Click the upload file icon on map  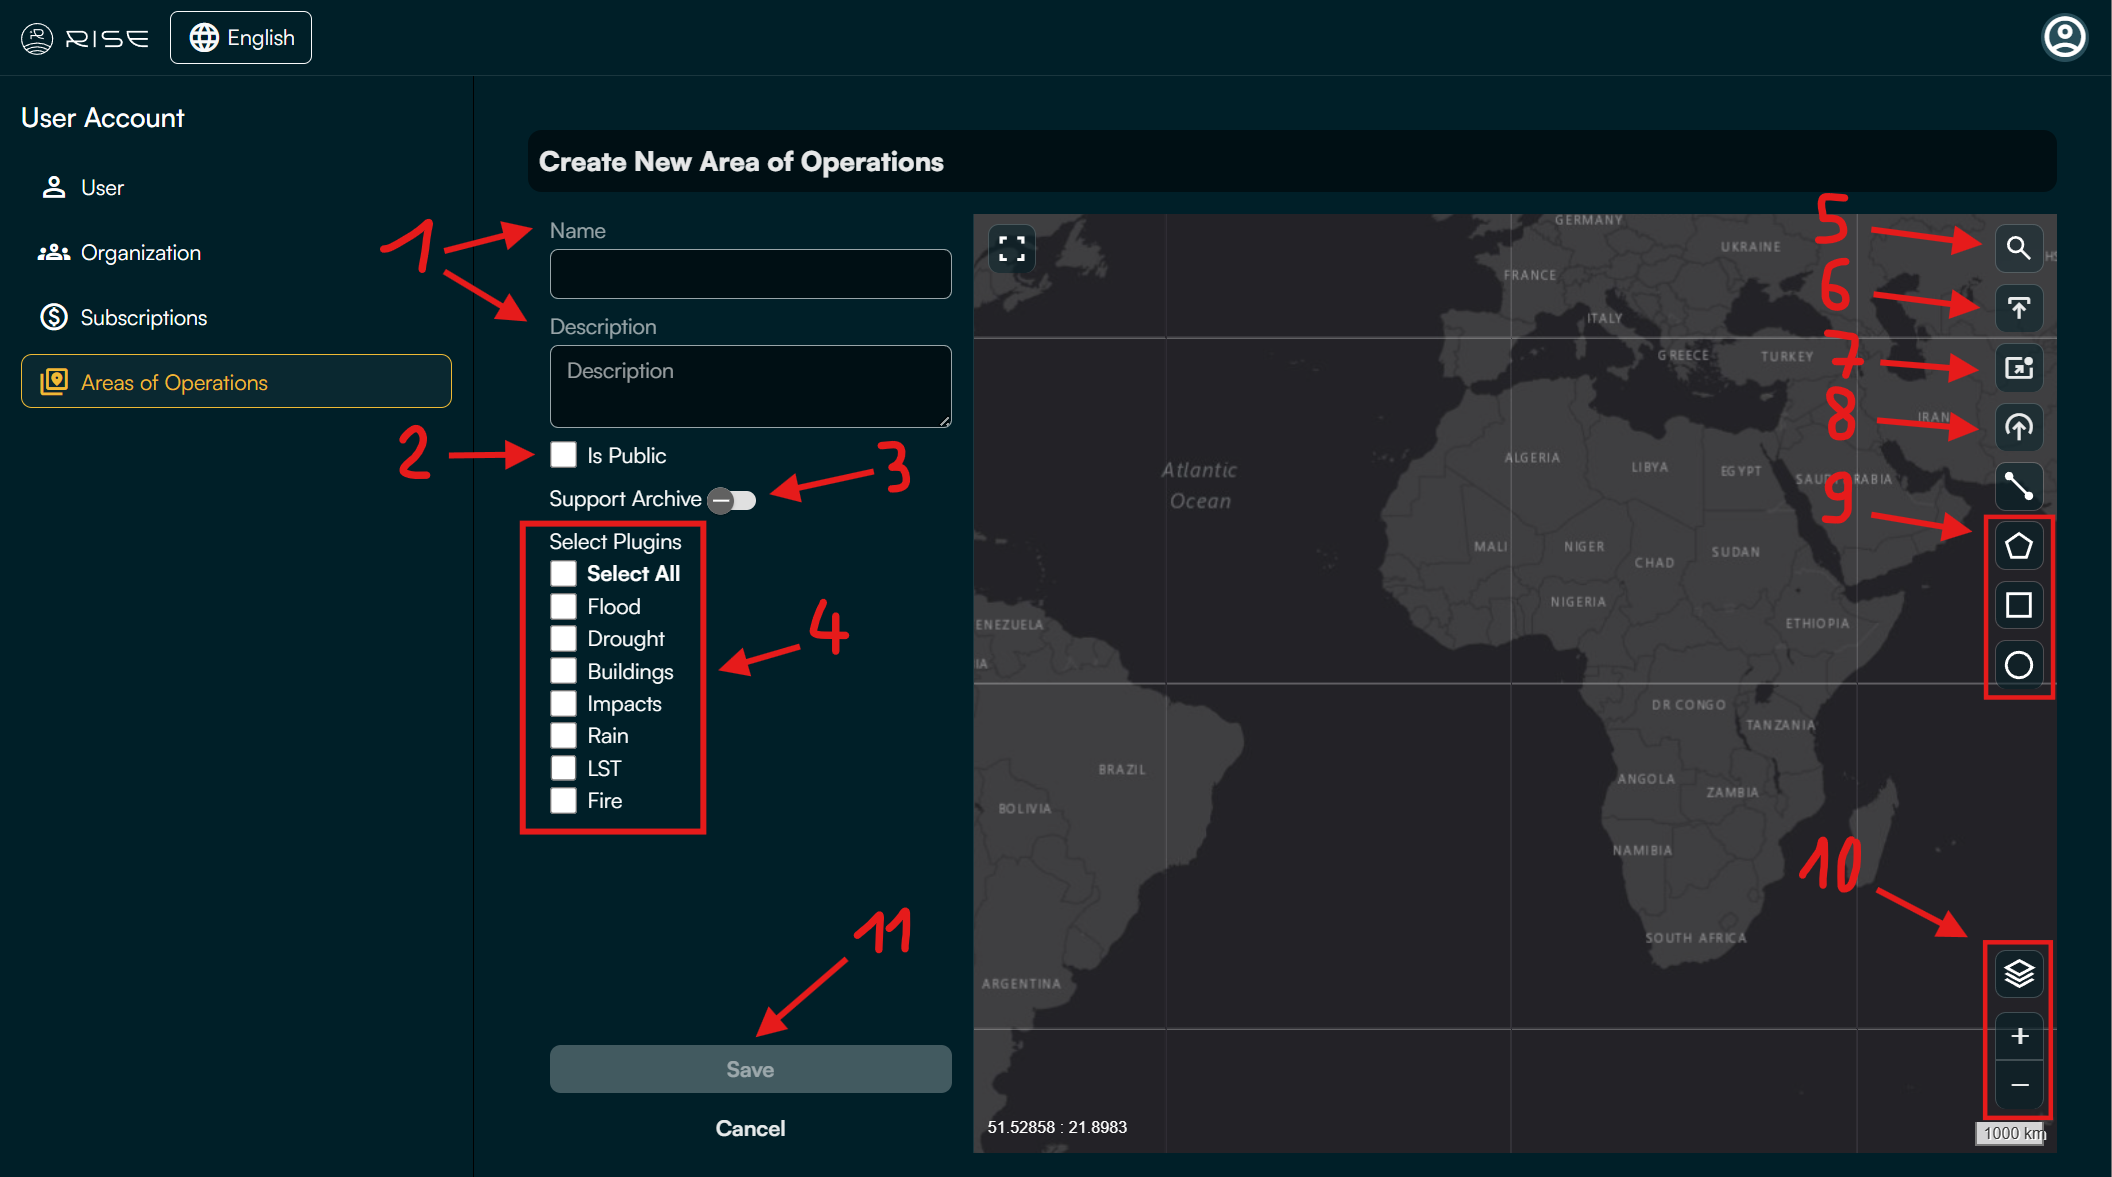[2018, 308]
